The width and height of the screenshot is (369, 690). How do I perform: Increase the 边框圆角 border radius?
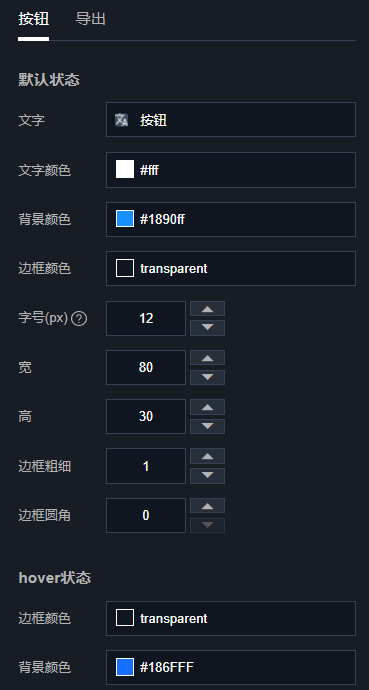pyautogui.click(x=208, y=506)
